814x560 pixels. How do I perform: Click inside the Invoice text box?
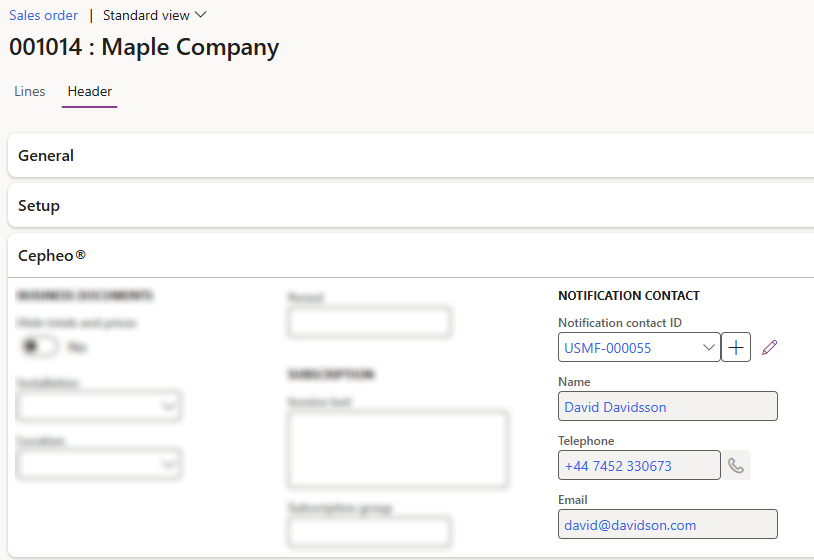click(x=397, y=448)
